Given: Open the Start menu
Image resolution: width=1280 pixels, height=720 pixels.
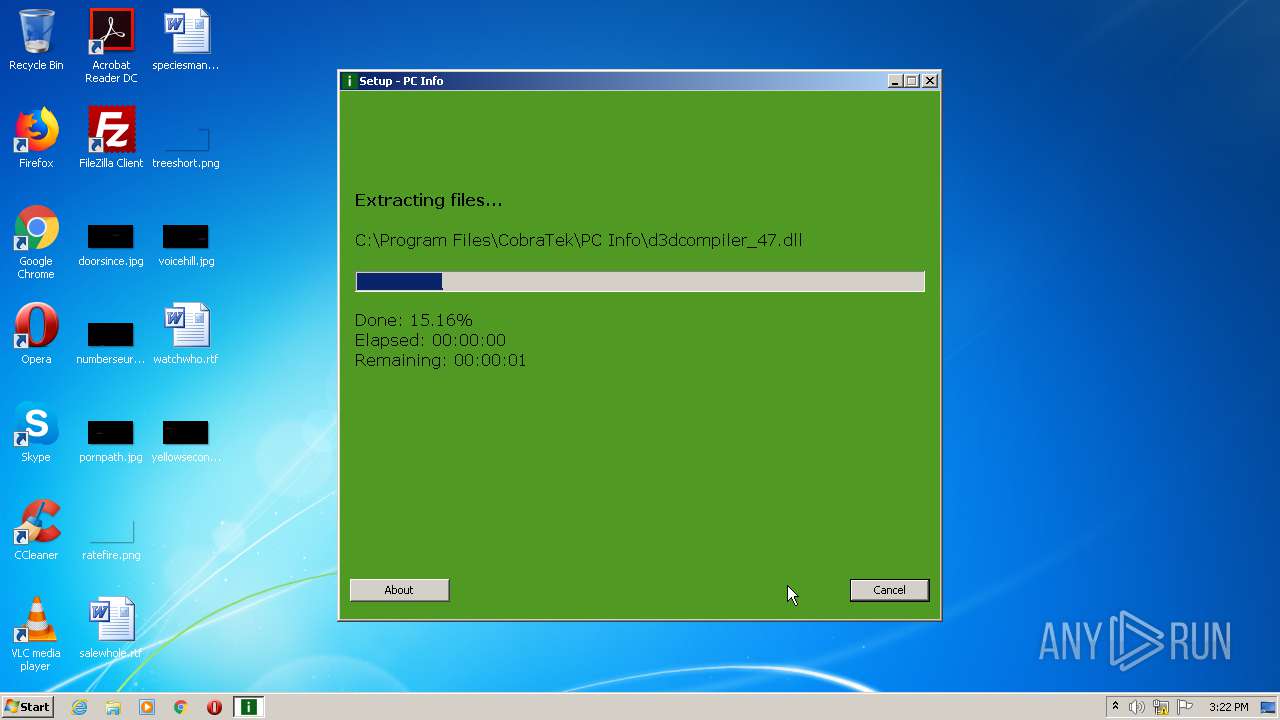Looking at the screenshot, I should (27, 707).
